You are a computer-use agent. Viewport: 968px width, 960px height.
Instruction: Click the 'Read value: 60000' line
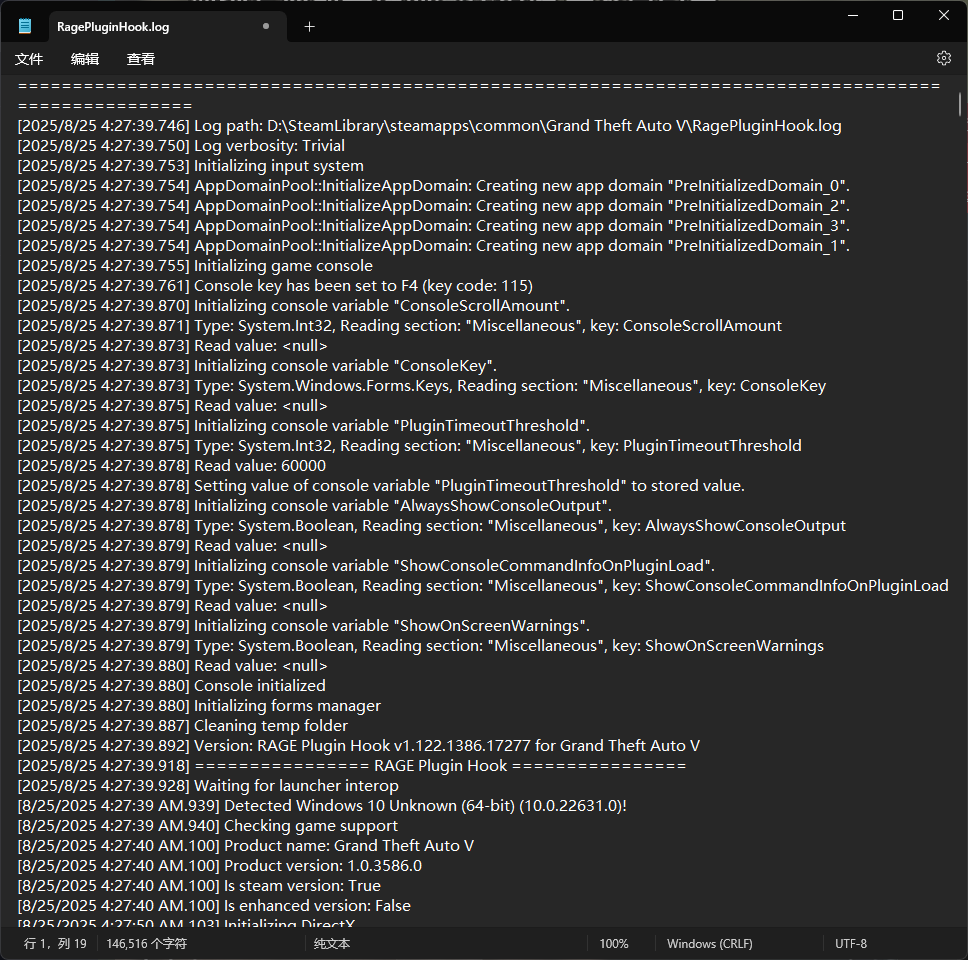click(172, 466)
